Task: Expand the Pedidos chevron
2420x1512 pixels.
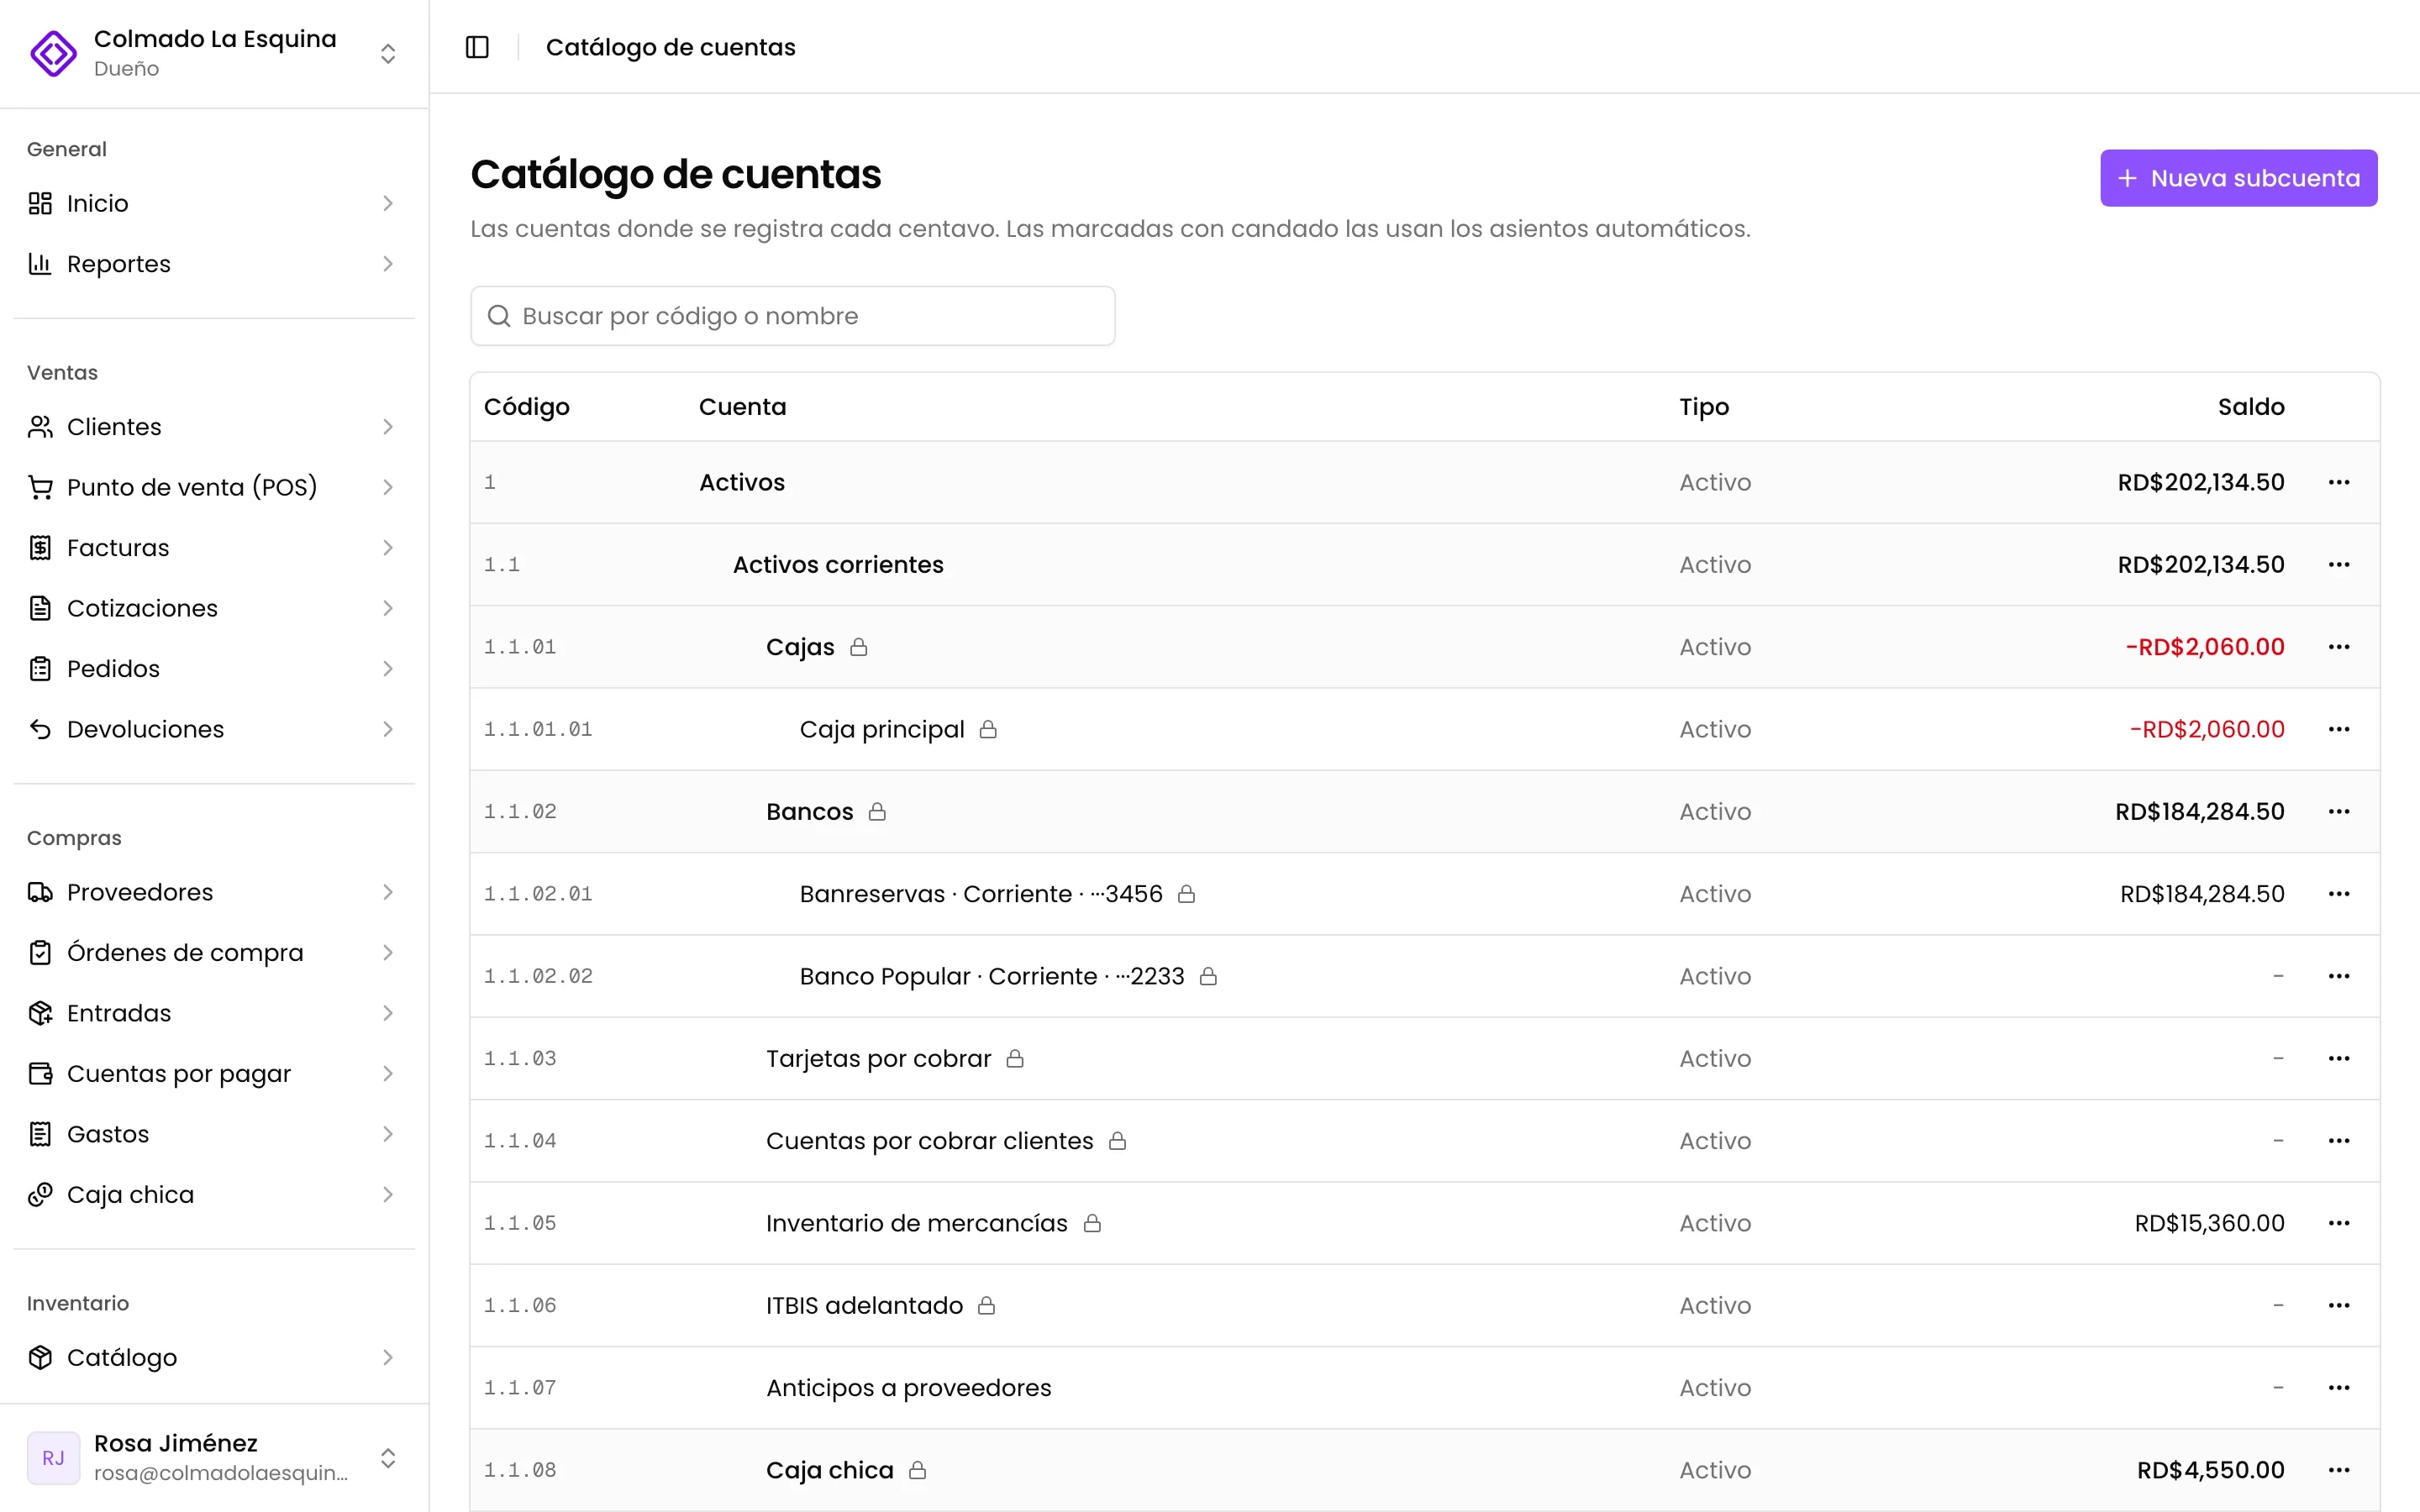Action: (388, 669)
